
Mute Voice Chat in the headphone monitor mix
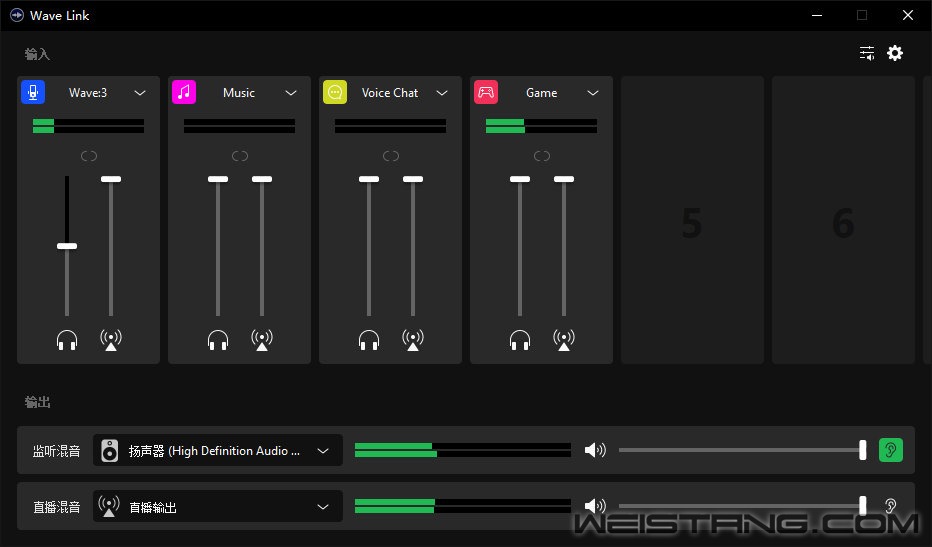369,340
